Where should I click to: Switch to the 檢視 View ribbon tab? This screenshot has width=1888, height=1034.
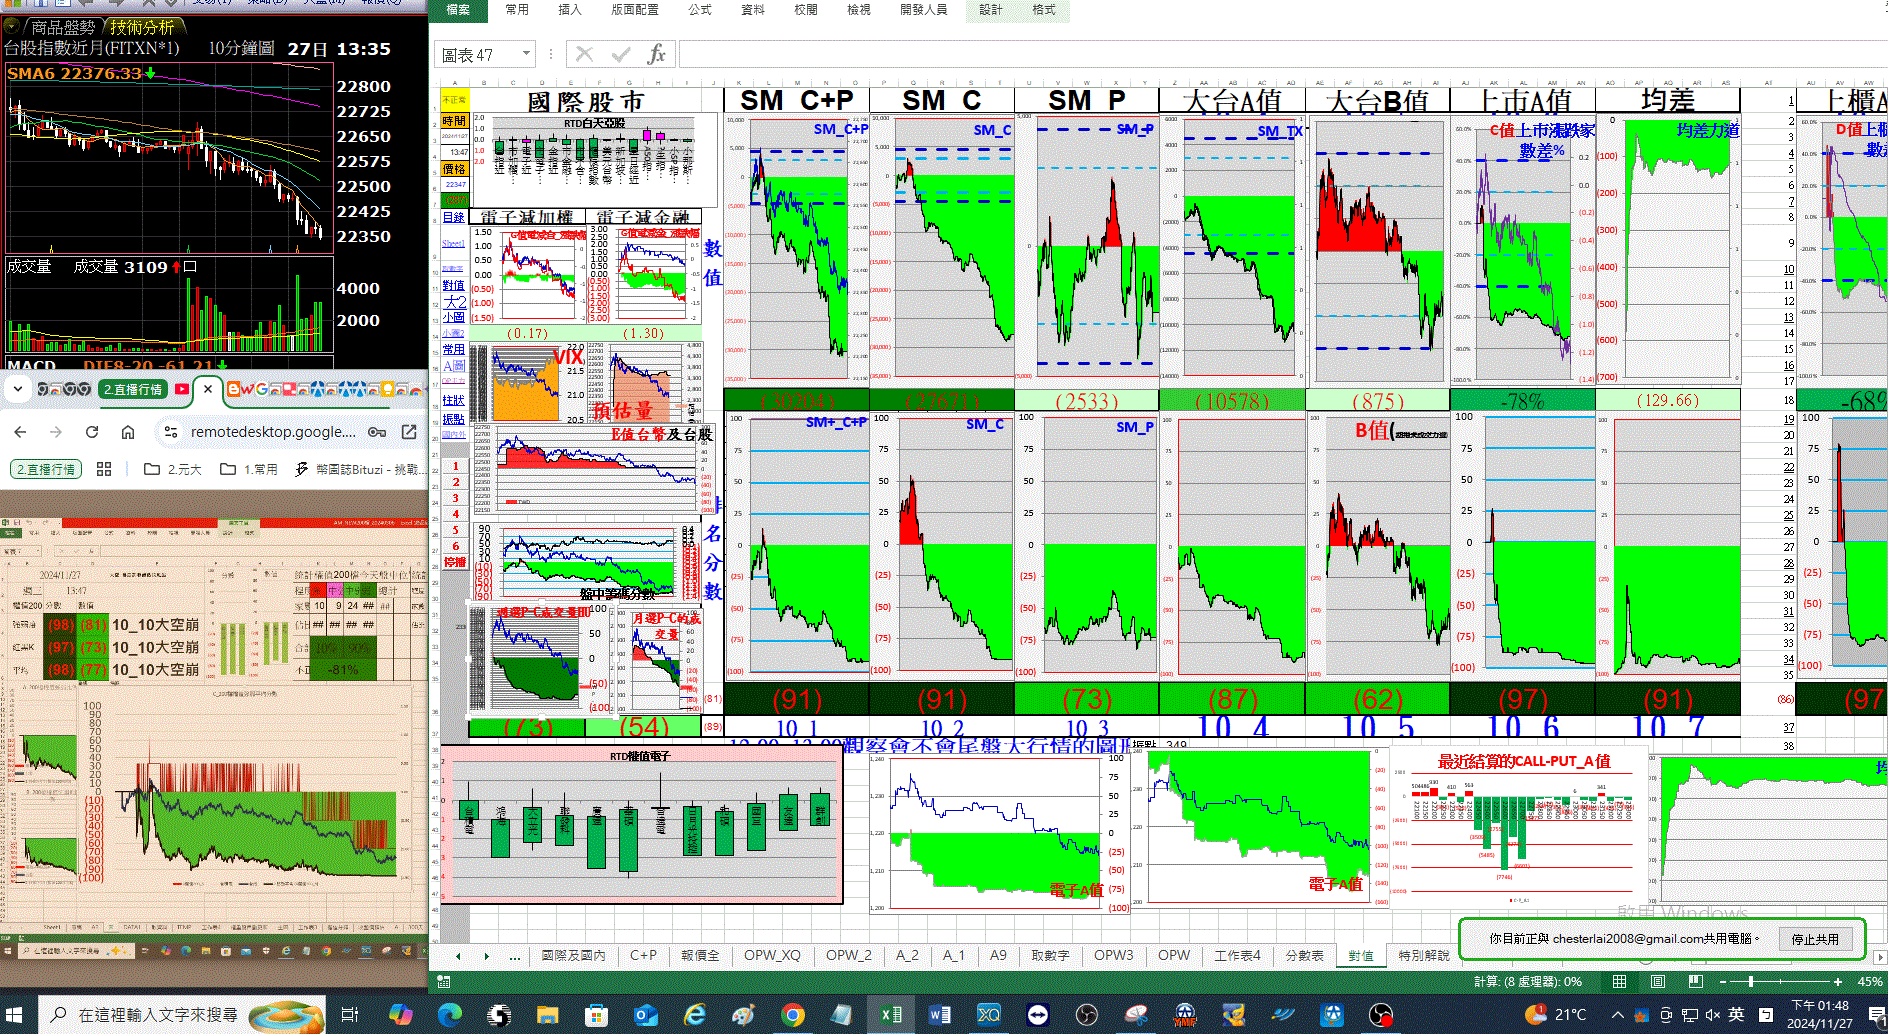858,10
